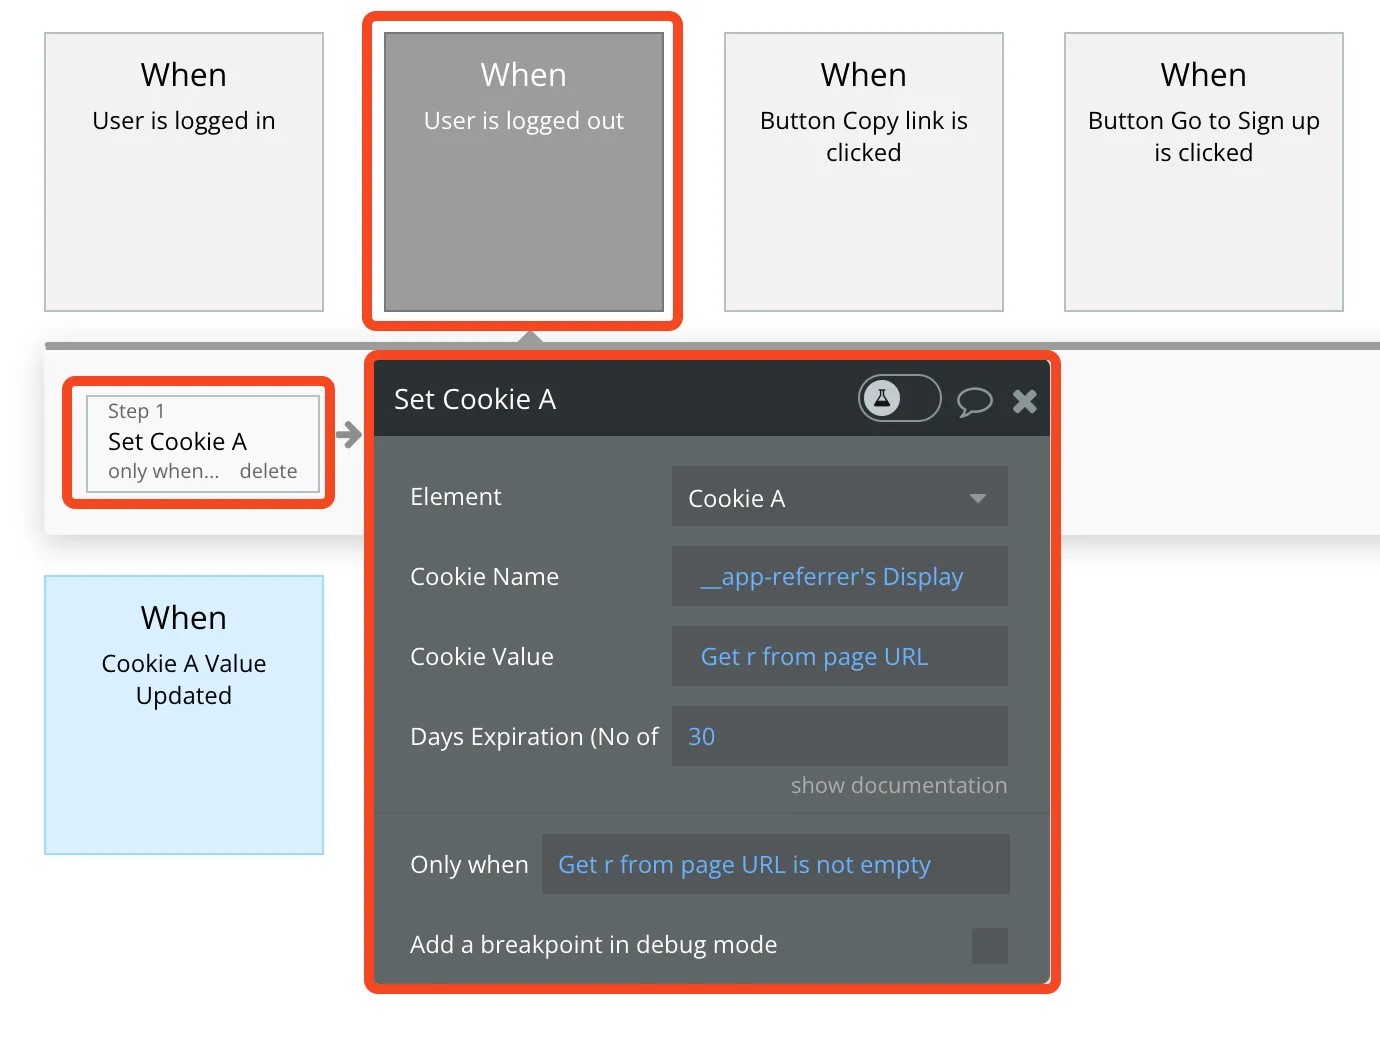This screenshot has width=1380, height=1038.
Task: Click the arrow after Step 1
Action: 348,435
